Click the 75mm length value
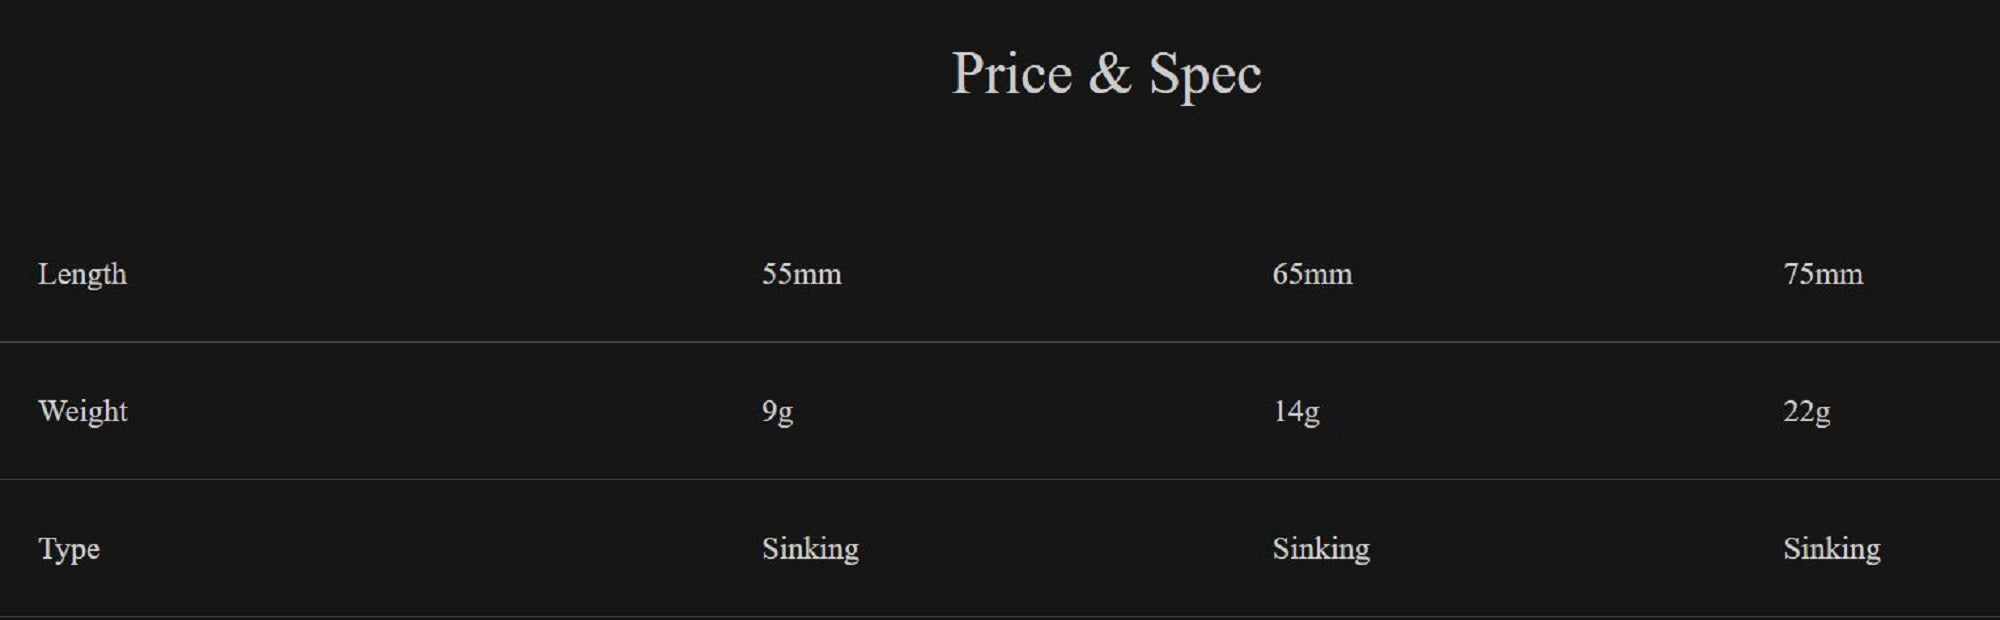 [x=1822, y=274]
